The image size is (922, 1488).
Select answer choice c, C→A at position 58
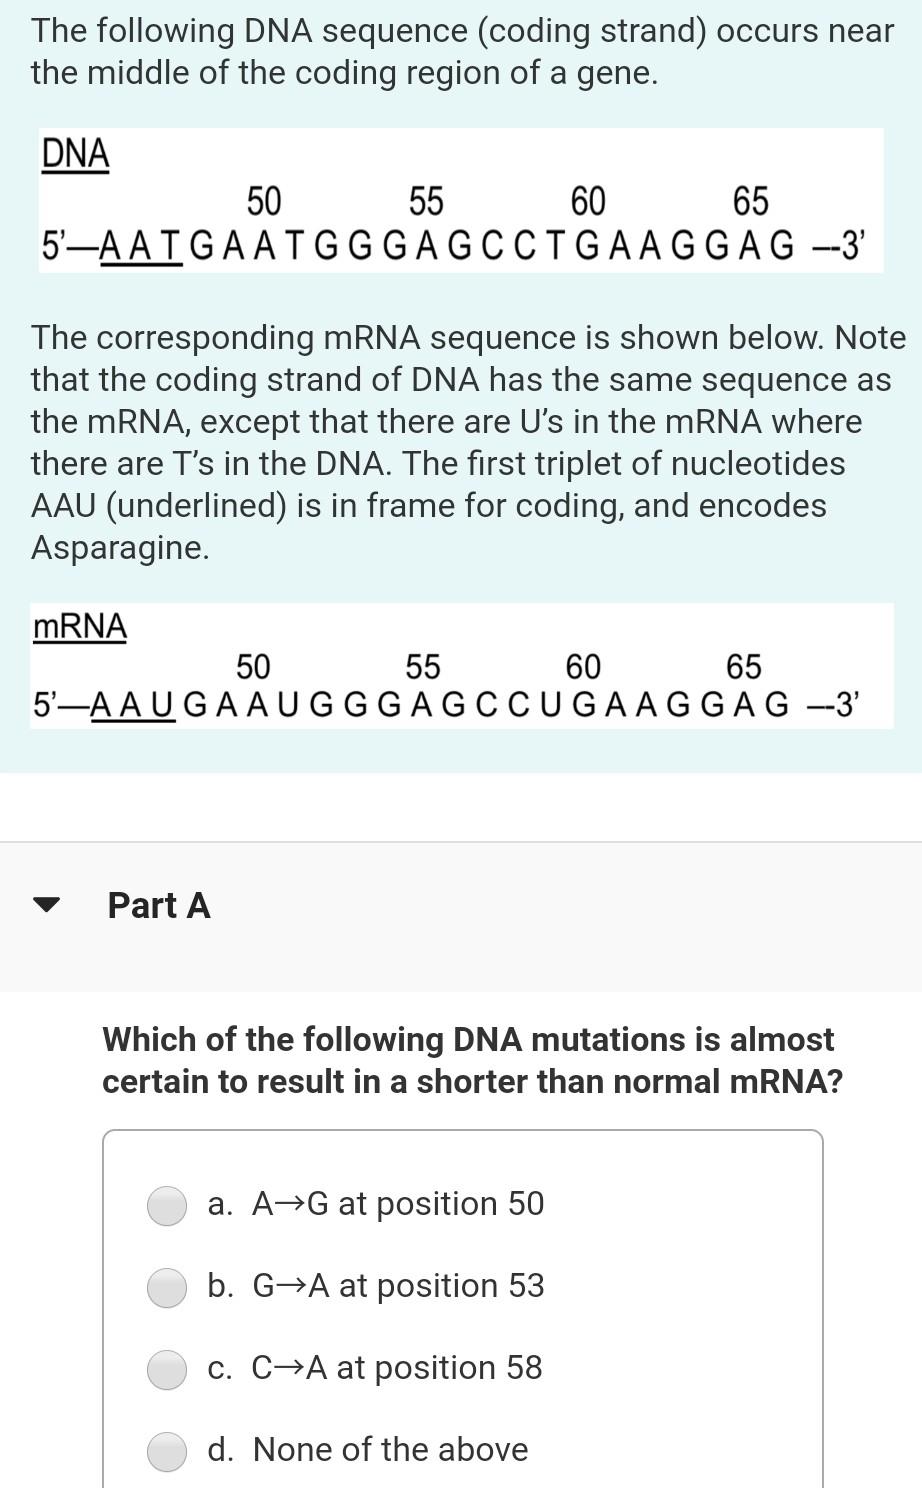tap(373, 1369)
